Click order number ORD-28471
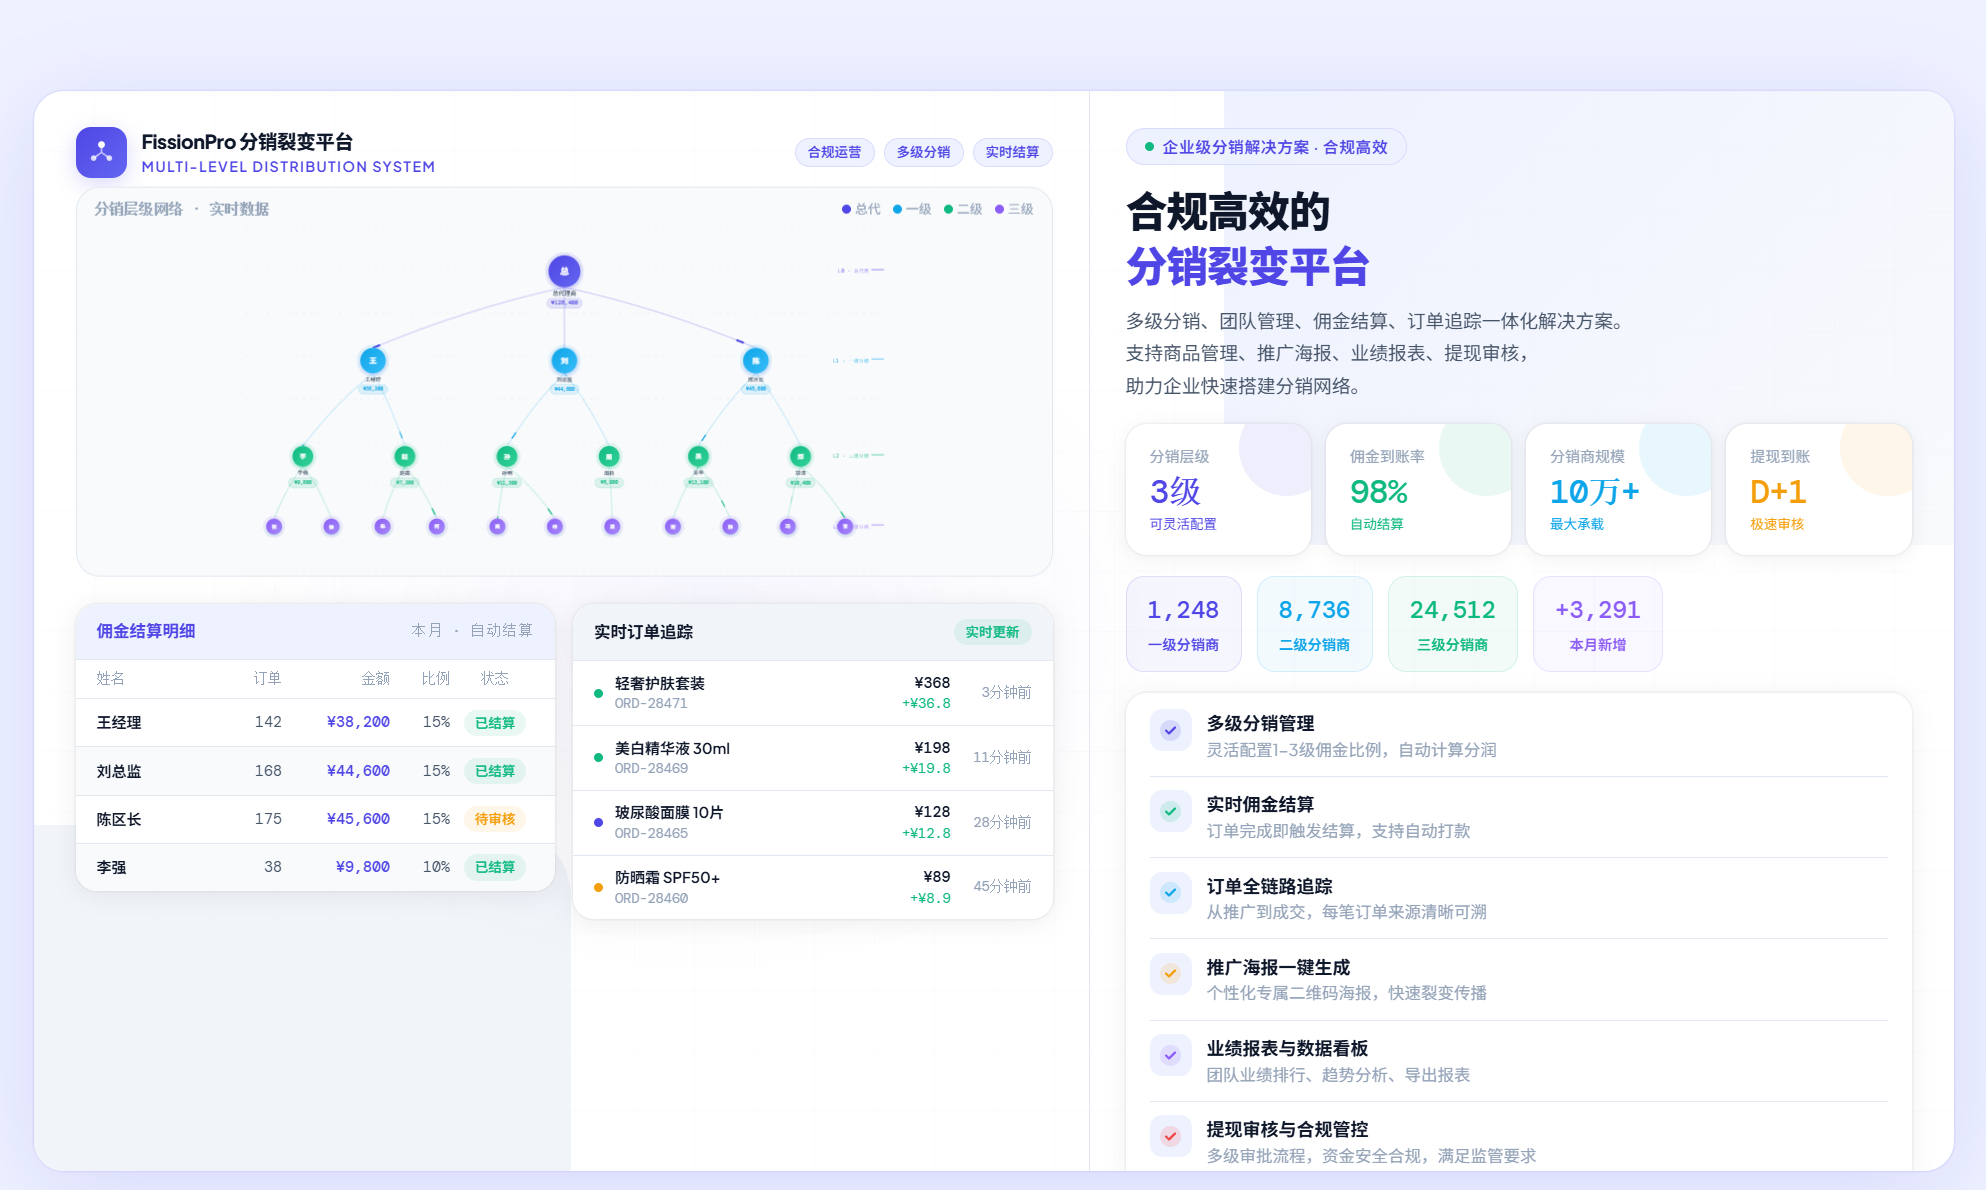 [651, 703]
